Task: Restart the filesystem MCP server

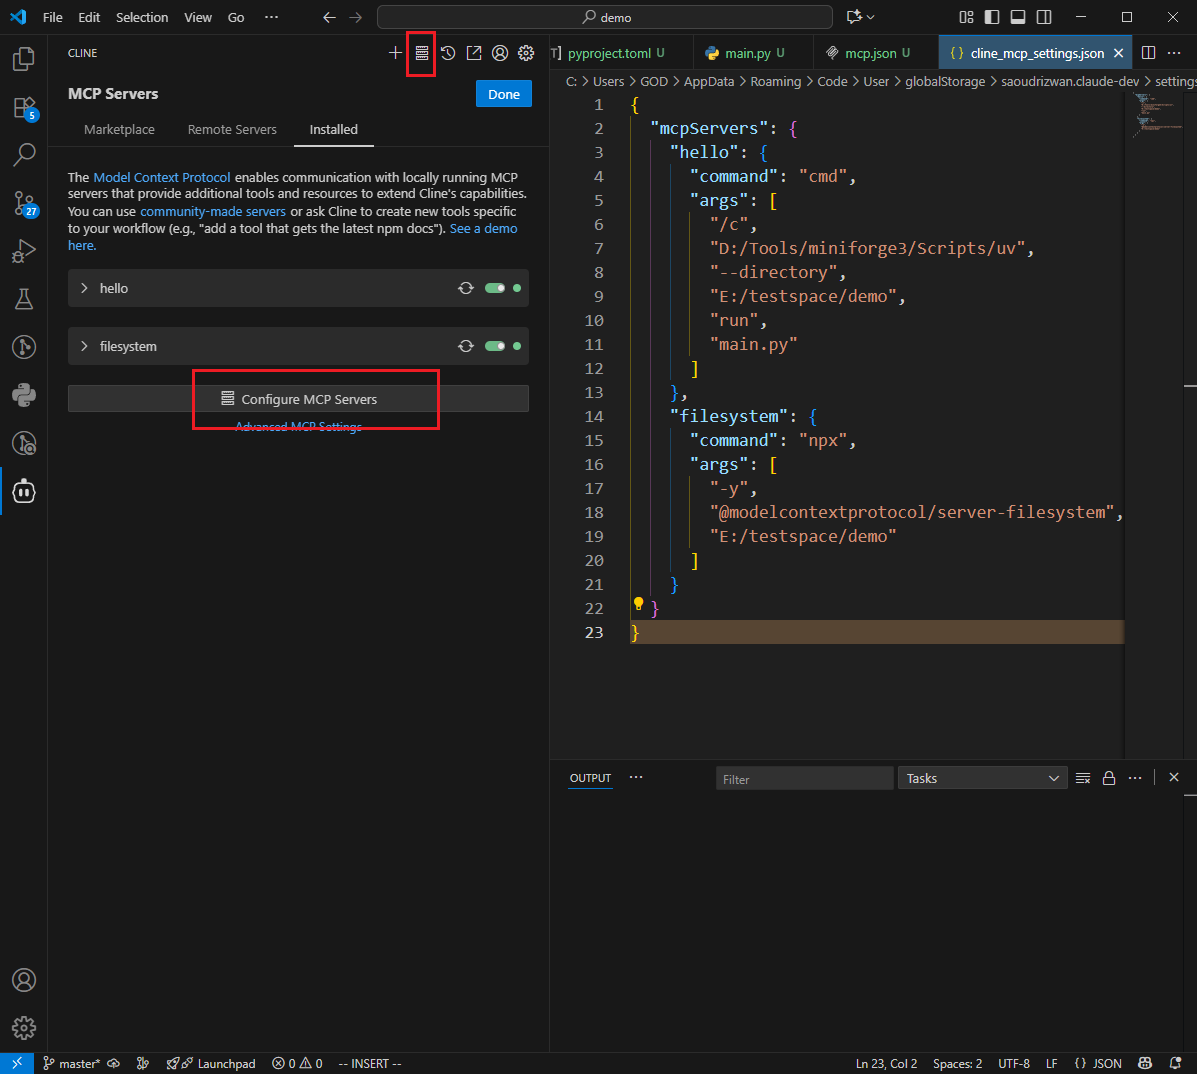Action: (x=466, y=346)
